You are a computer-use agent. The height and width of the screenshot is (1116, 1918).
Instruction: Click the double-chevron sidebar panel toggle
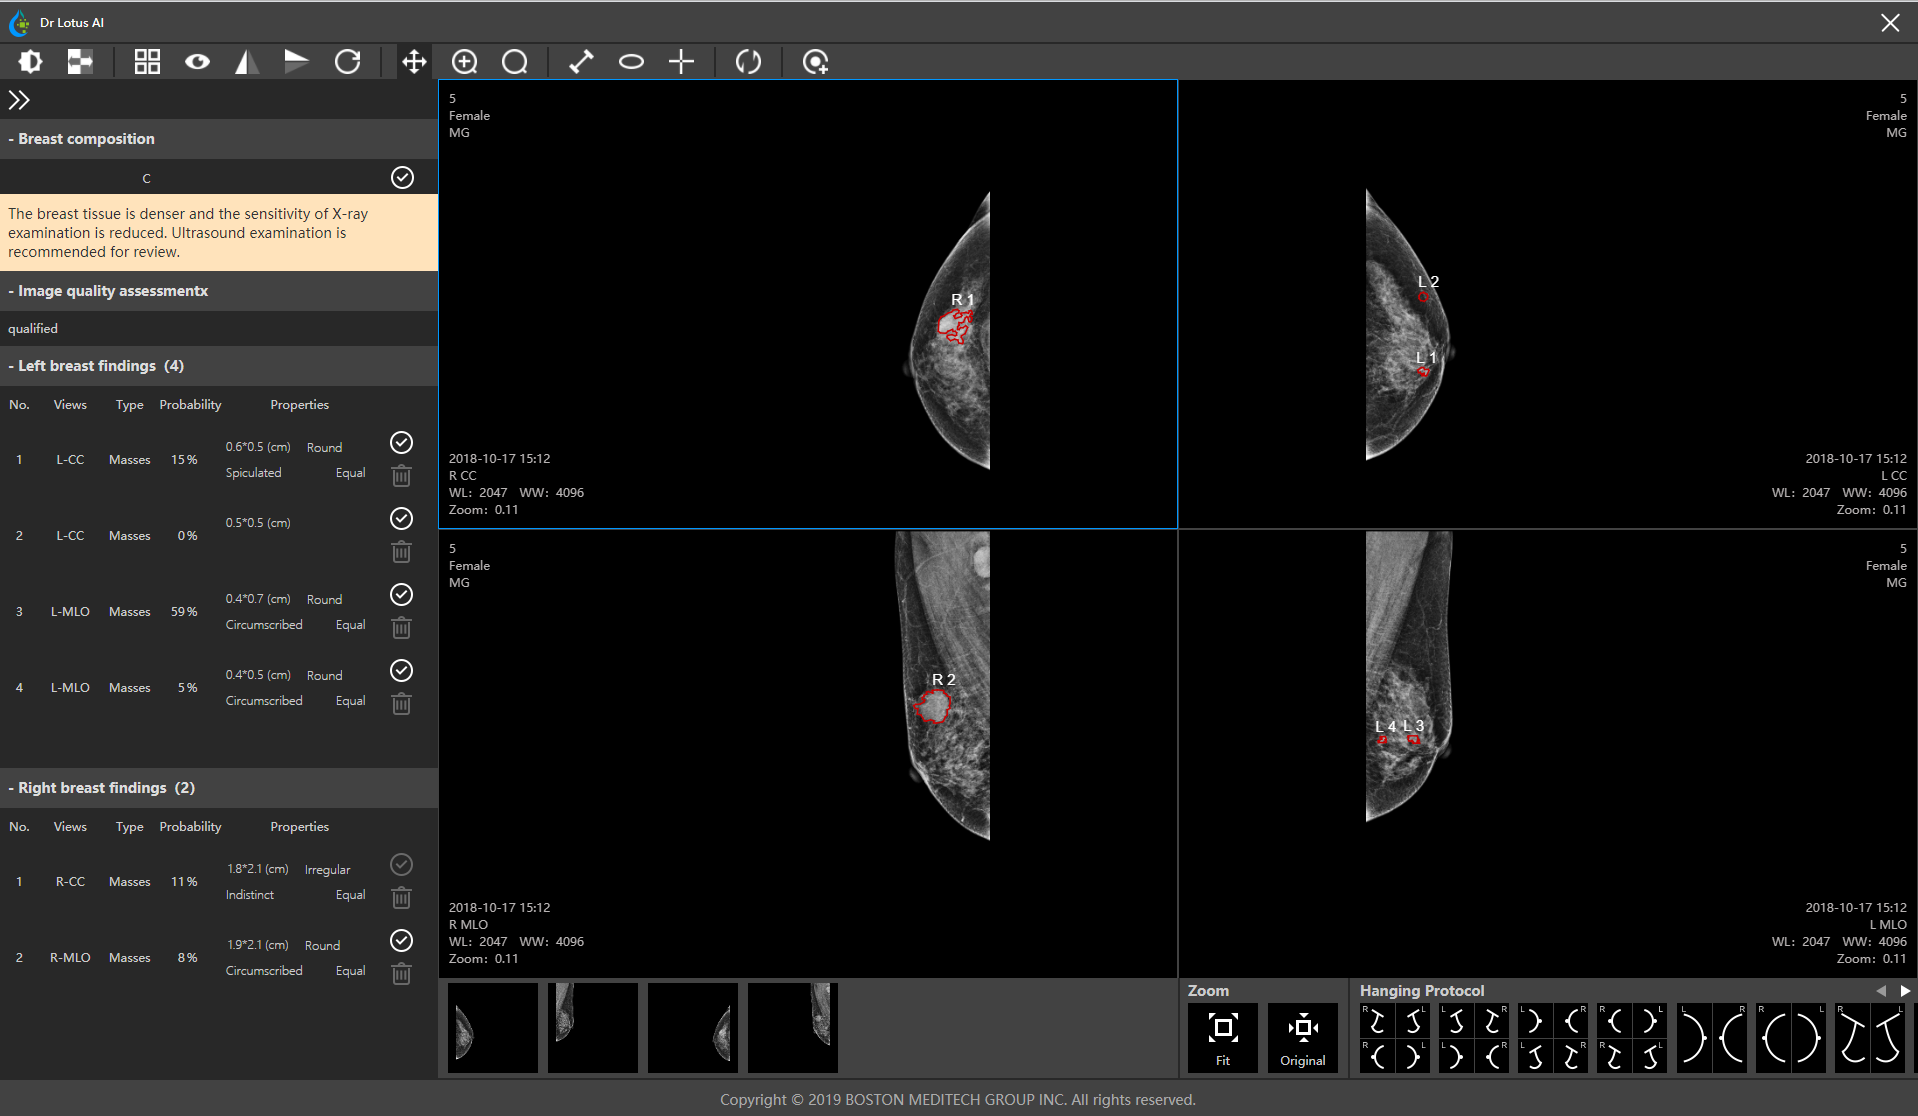click(x=19, y=100)
